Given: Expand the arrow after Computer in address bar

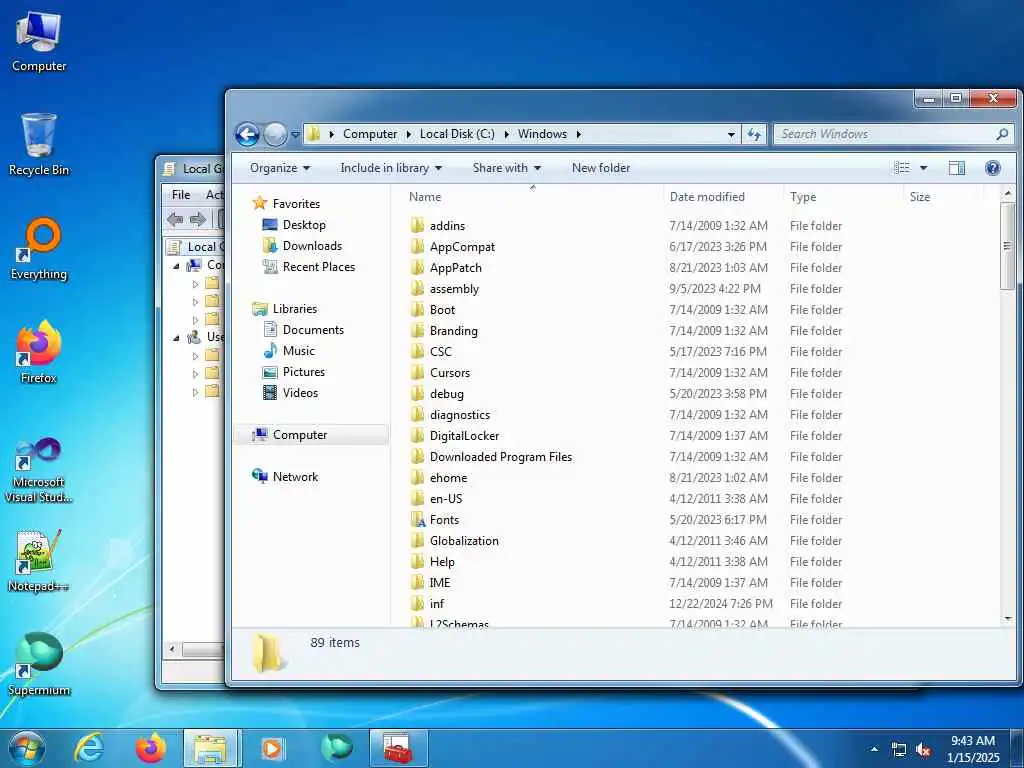Looking at the screenshot, I should (x=408, y=135).
